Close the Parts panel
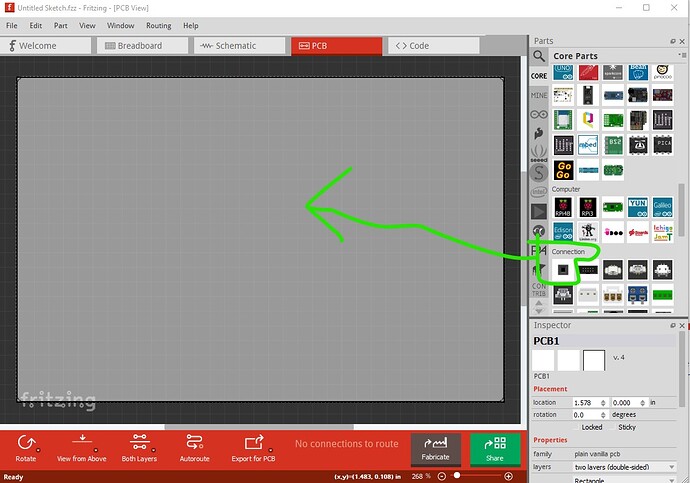 pos(682,41)
